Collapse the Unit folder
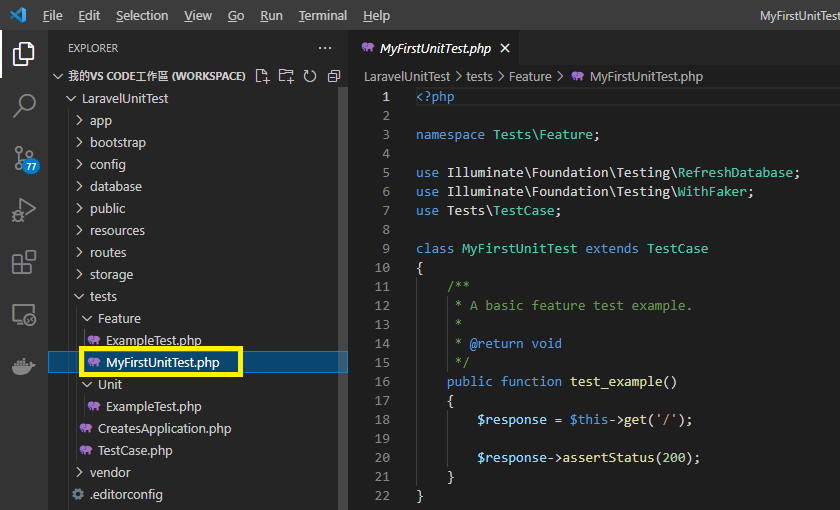Image resolution: width=840 pixels, height=510 pixels. (87, 384)
